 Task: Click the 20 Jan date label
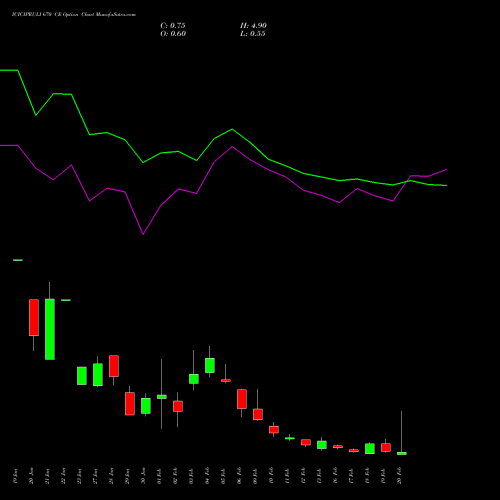[31, 476]
